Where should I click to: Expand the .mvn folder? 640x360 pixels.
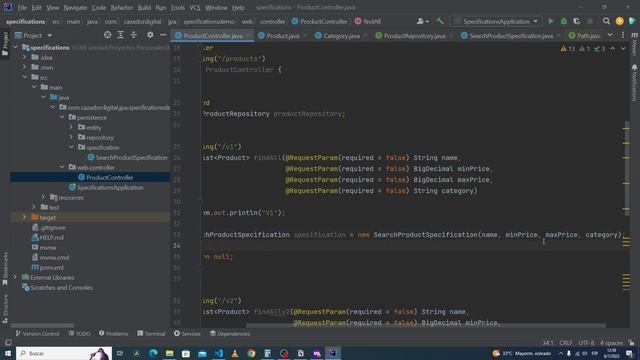[x=24, y=67]
